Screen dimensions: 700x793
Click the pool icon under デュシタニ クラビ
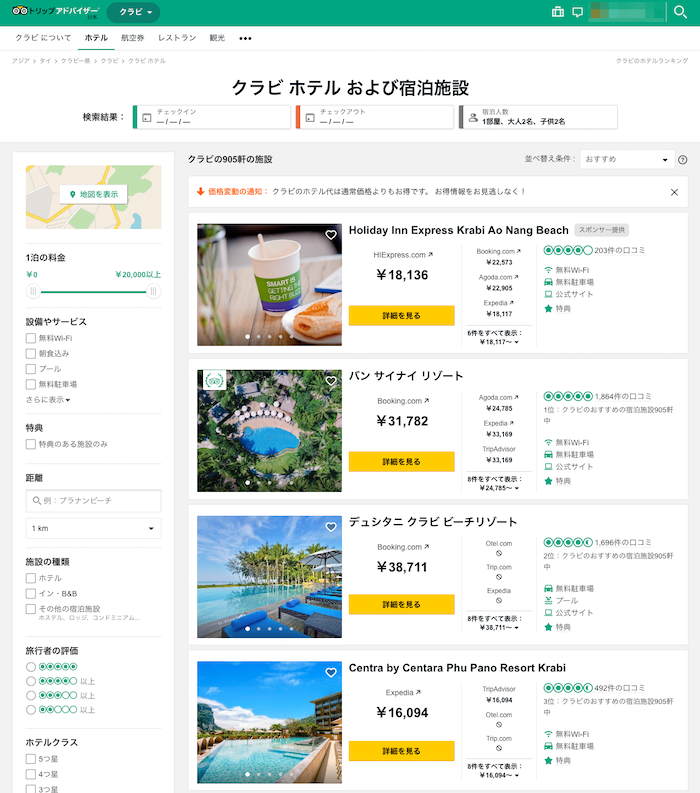(x=548, y=601)
